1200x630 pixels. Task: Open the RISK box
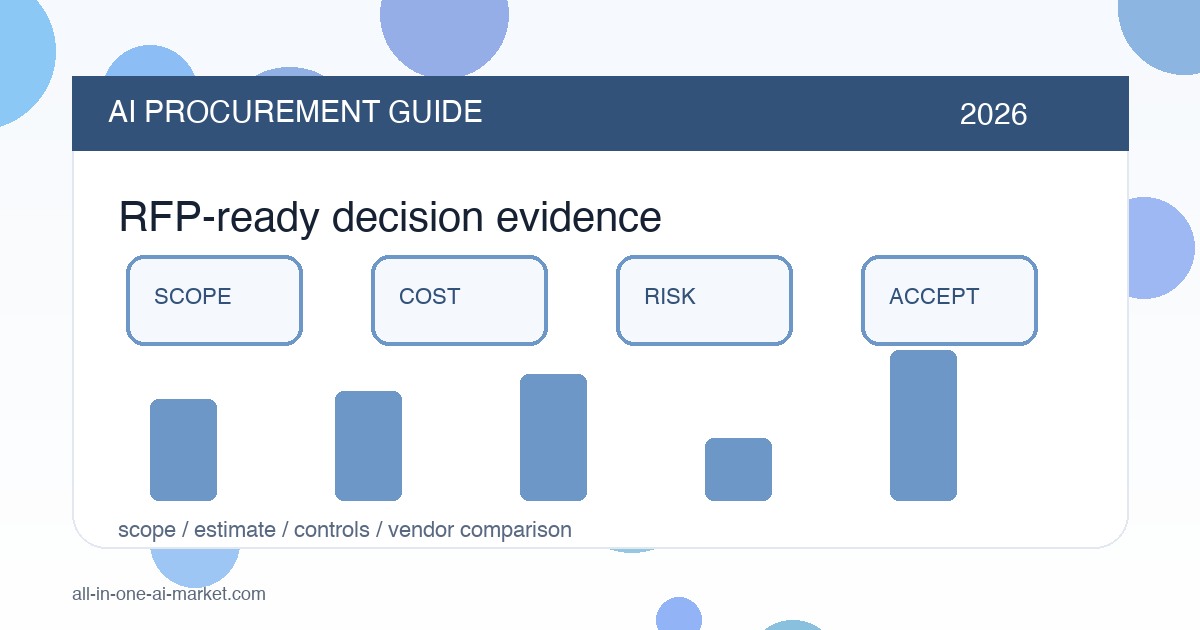pyautogui.click(x=704, y=300)
